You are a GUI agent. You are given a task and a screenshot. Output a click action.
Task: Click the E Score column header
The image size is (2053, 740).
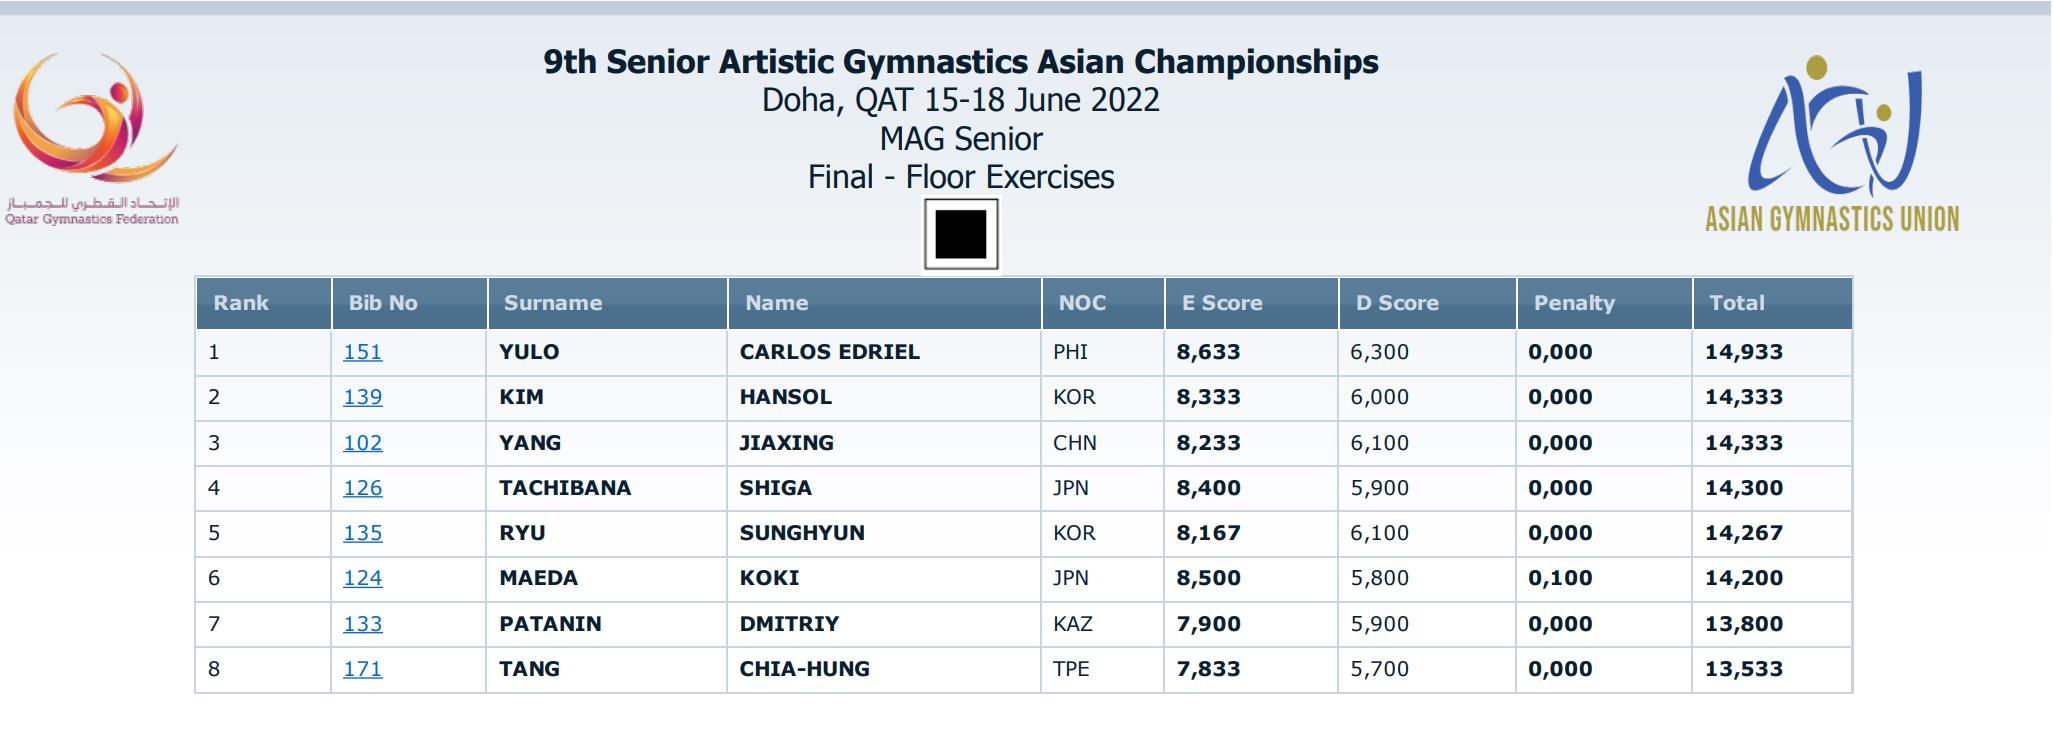point(1222,303)
